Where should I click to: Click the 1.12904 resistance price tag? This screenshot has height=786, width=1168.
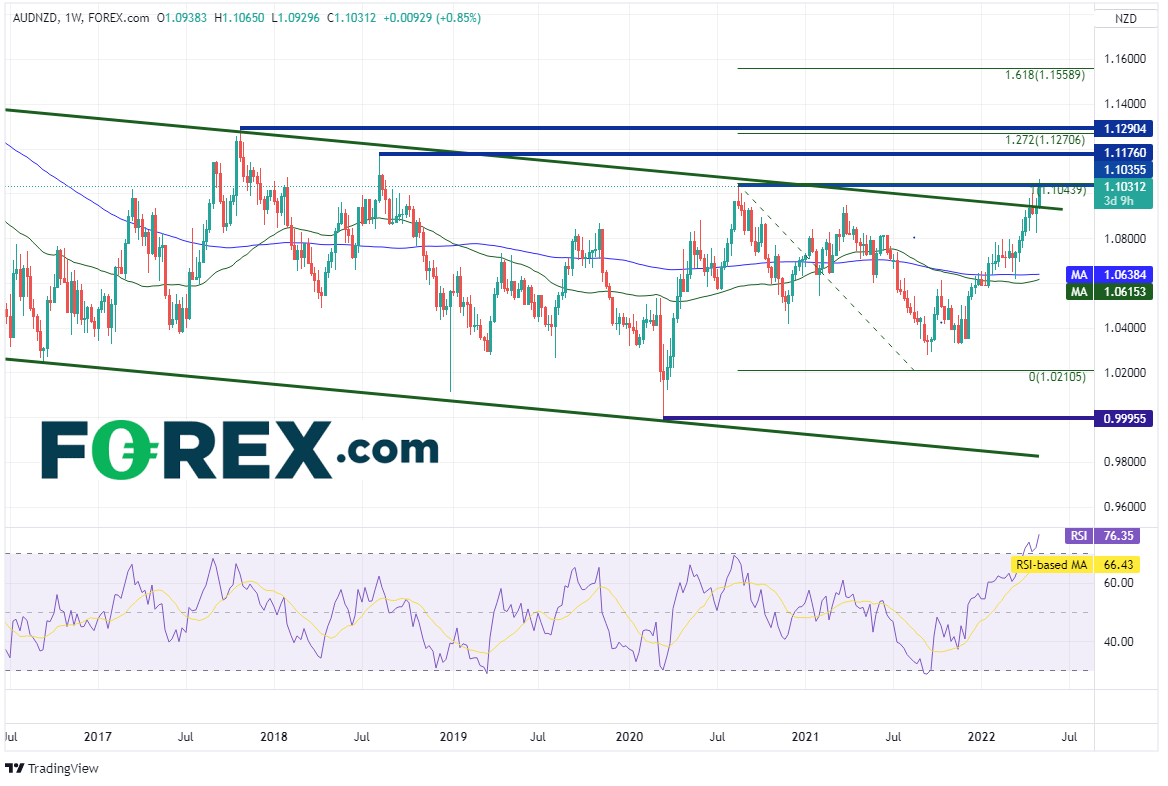1124,129
